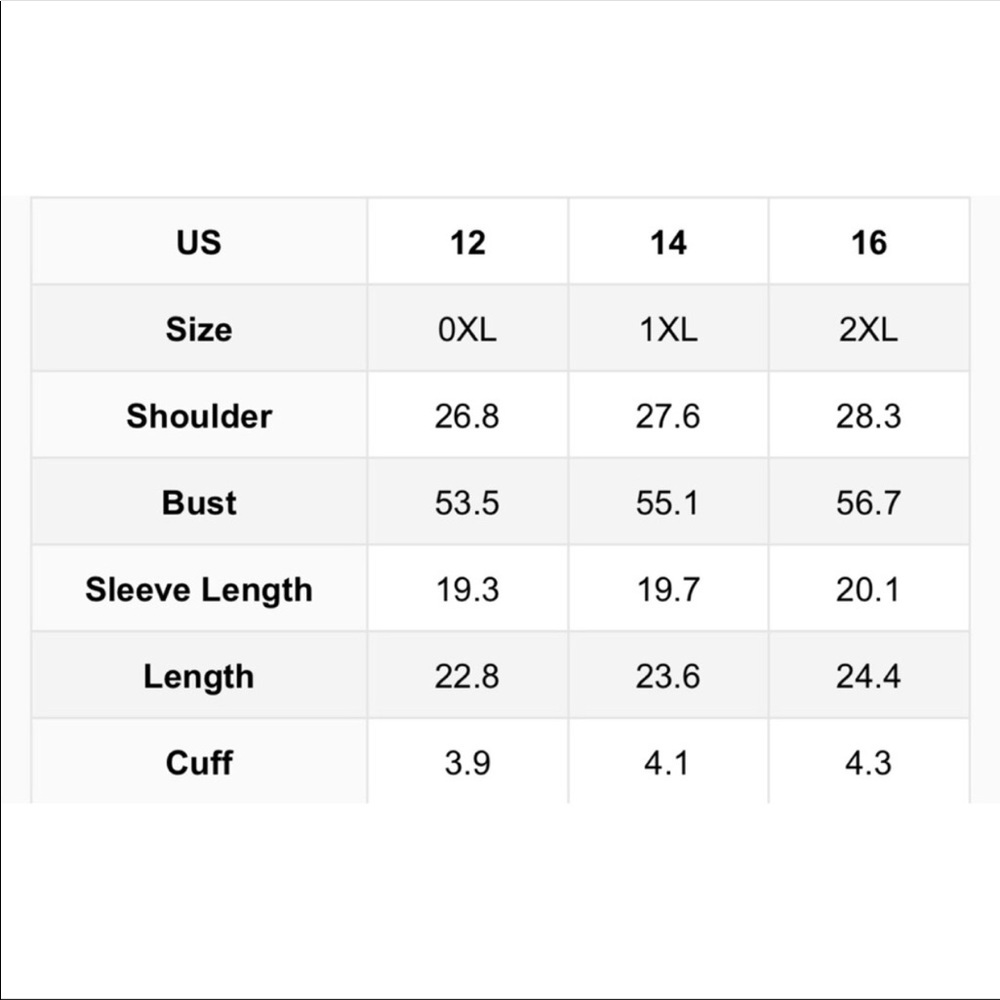Click the 2XL size cell
The width and height of the screenshot is (1000, 1000).
(868, 330)
